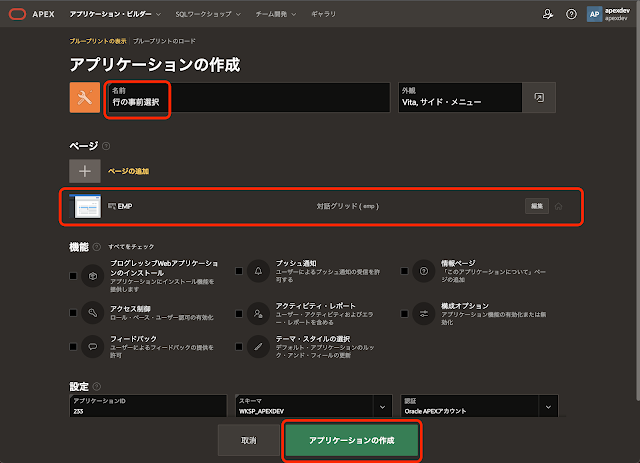Open the appearance dialog icon button
The image size is (640, 463).
(x=539, y=98)
